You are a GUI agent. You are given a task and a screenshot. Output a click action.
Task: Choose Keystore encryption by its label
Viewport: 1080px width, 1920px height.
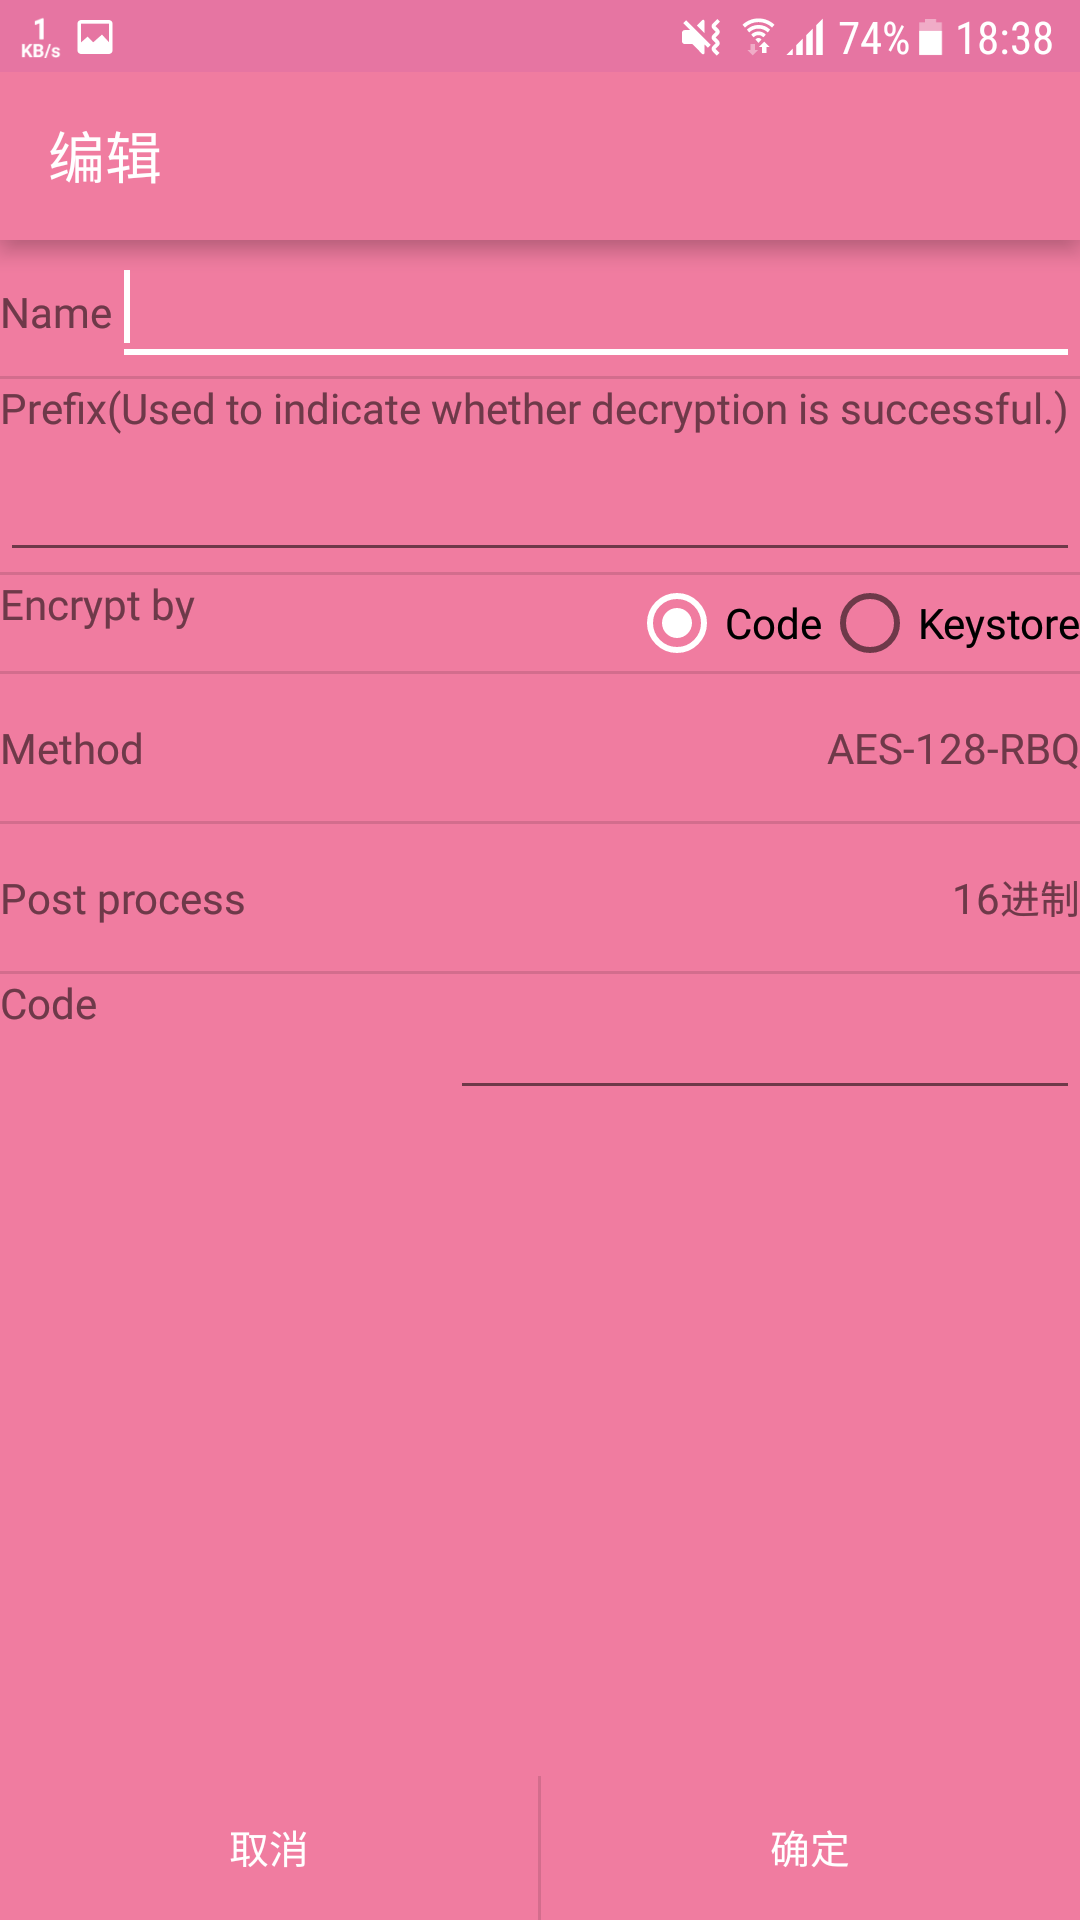[998, 625]
